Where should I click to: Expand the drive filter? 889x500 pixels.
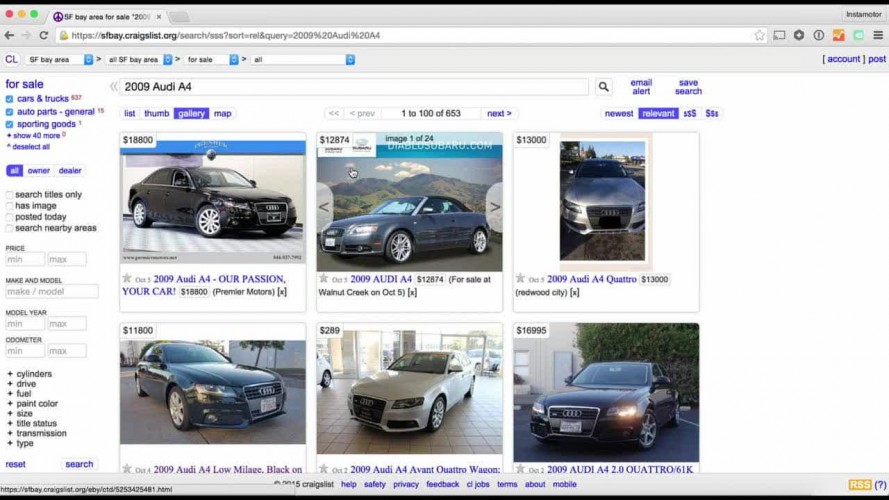(21, 384)
